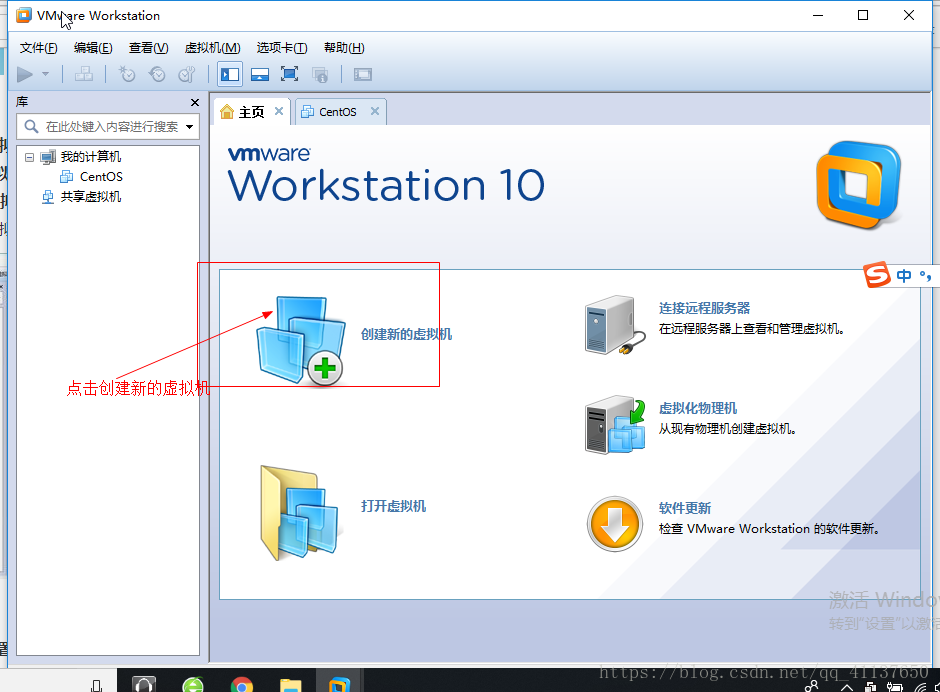
Task: Open the 虚拟机(M) menu
Action: click(x=212, y=48)
